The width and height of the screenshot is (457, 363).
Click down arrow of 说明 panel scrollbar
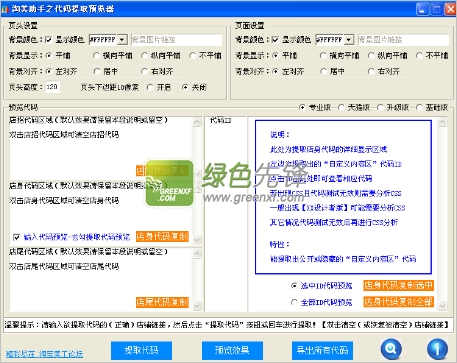pos(442,306)
